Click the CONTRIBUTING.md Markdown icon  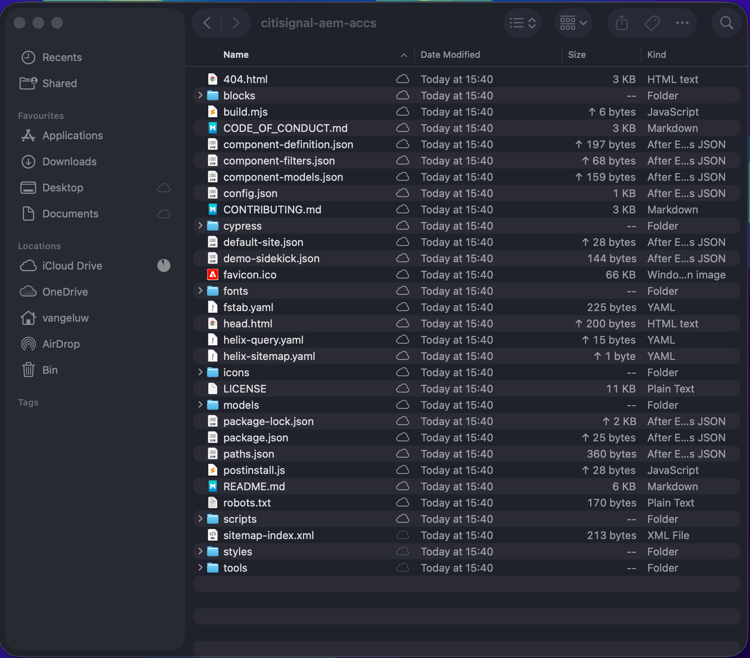[x=213, y=209]
